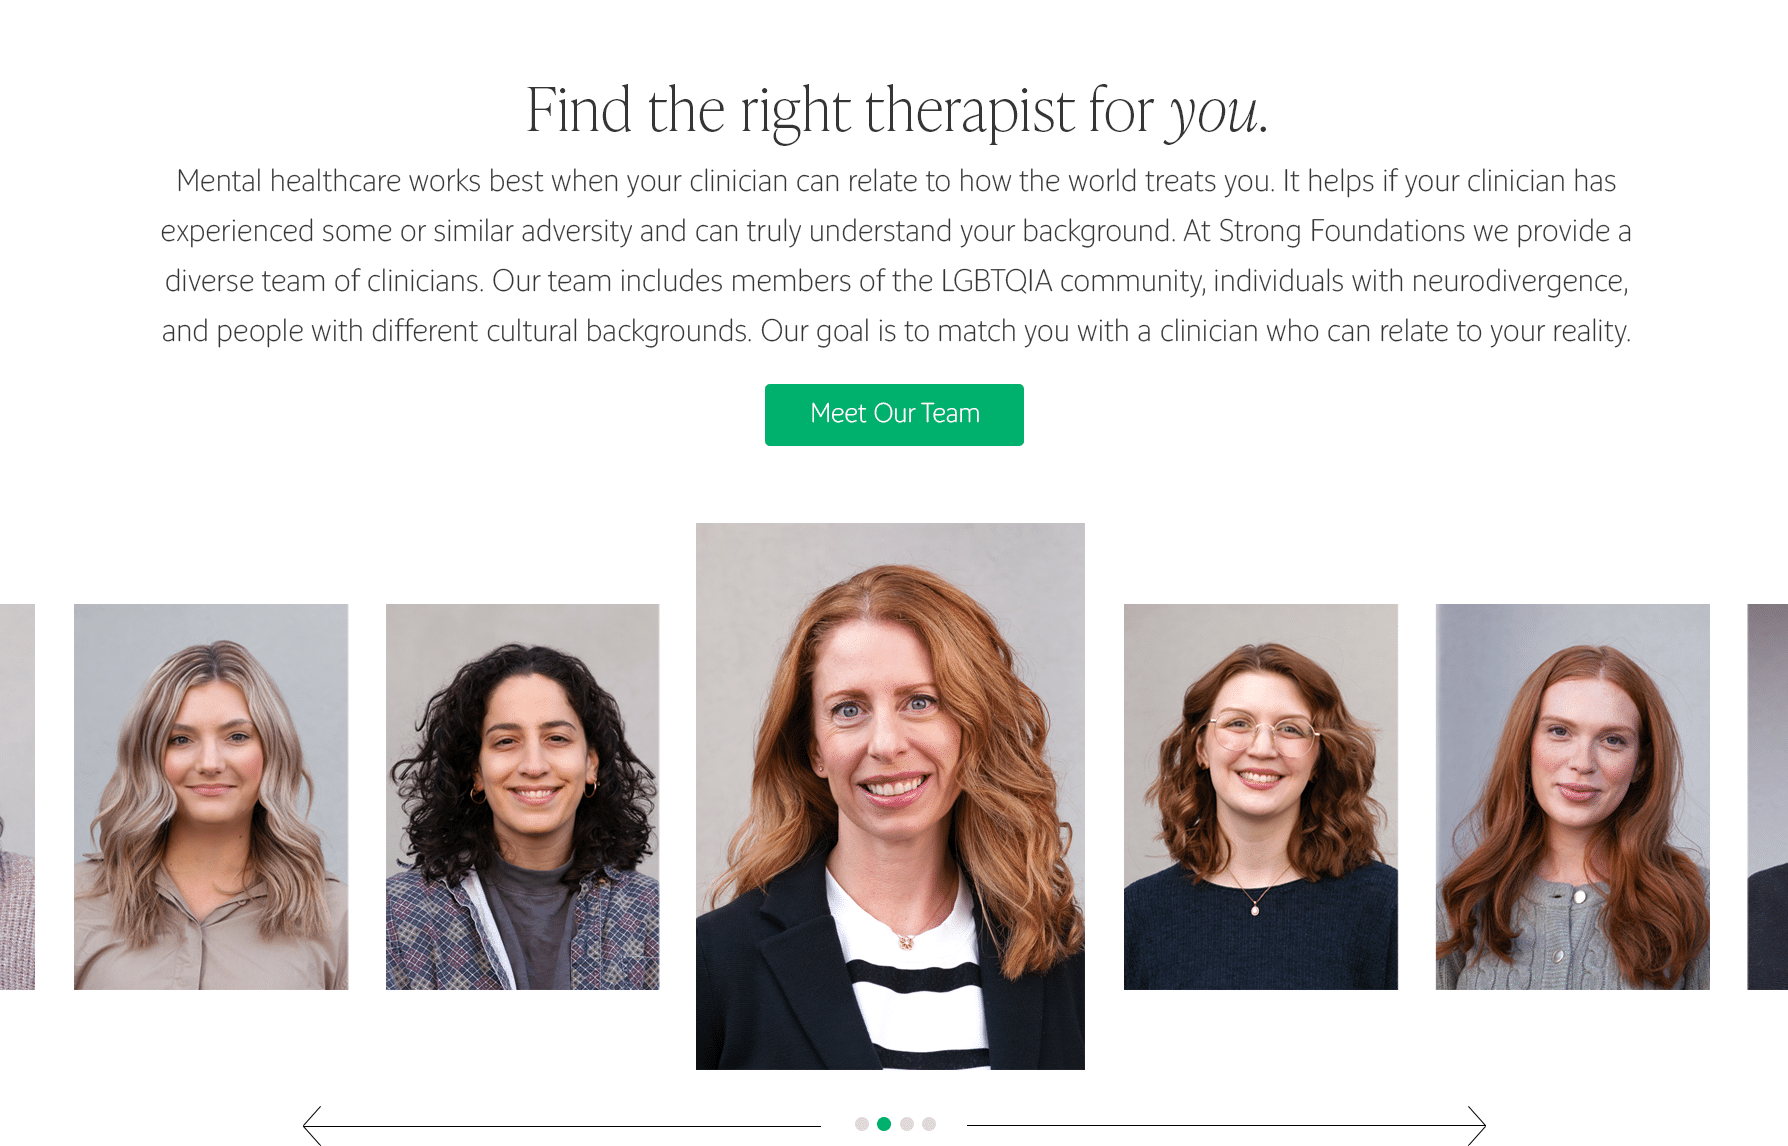Choose the therapist wearing round glasses
Screen dimensions: 1788x1146
pos(1261,797)
